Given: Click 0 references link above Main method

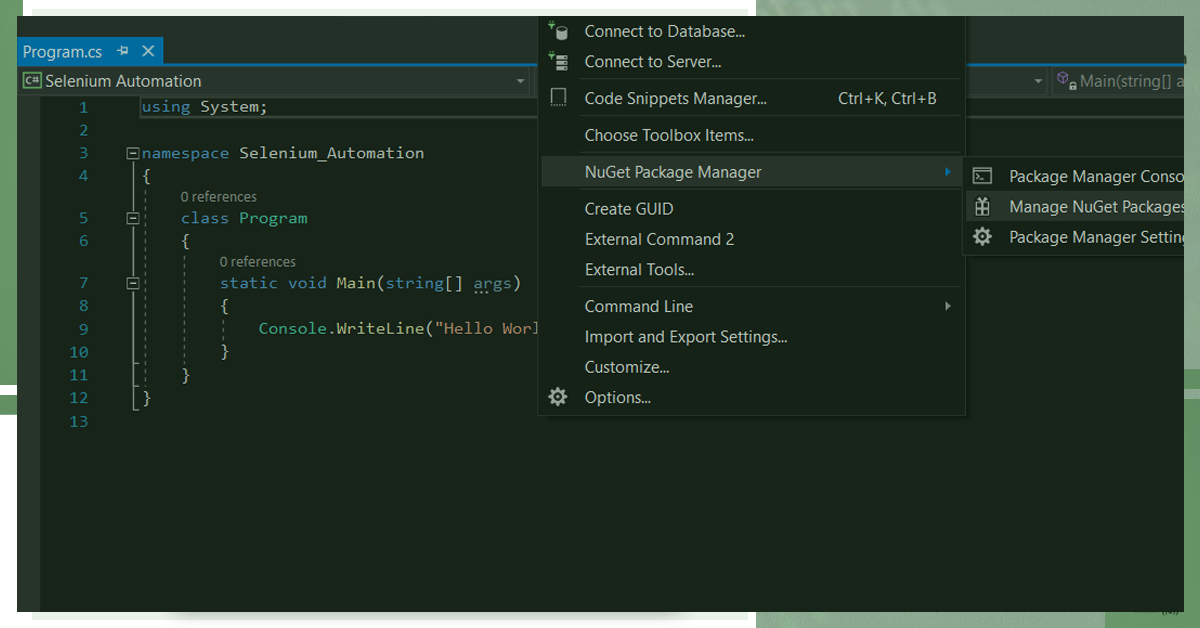Looking at the screenshot, I should point(258,262).
